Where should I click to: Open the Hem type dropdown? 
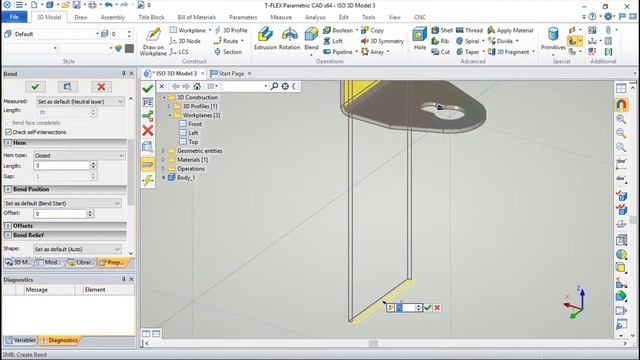point(79,156)
